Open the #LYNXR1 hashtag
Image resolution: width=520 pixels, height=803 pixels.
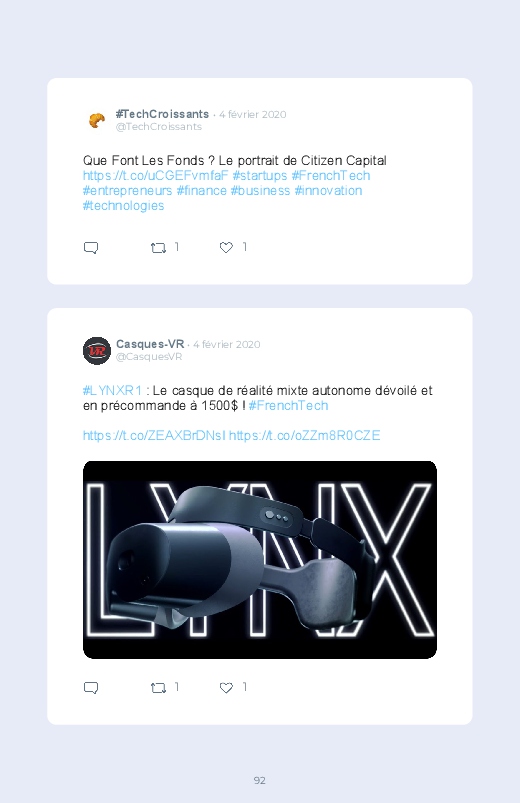[112, 391]
